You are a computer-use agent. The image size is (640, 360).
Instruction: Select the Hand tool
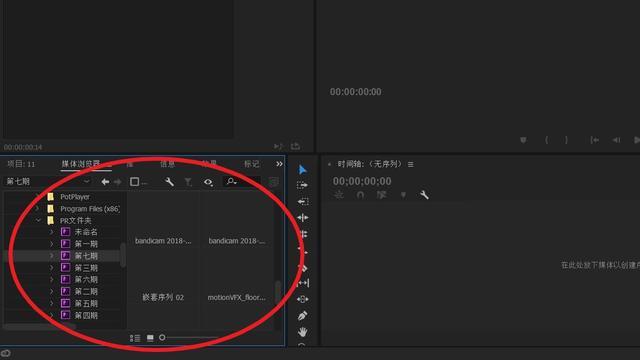(302, 332)
